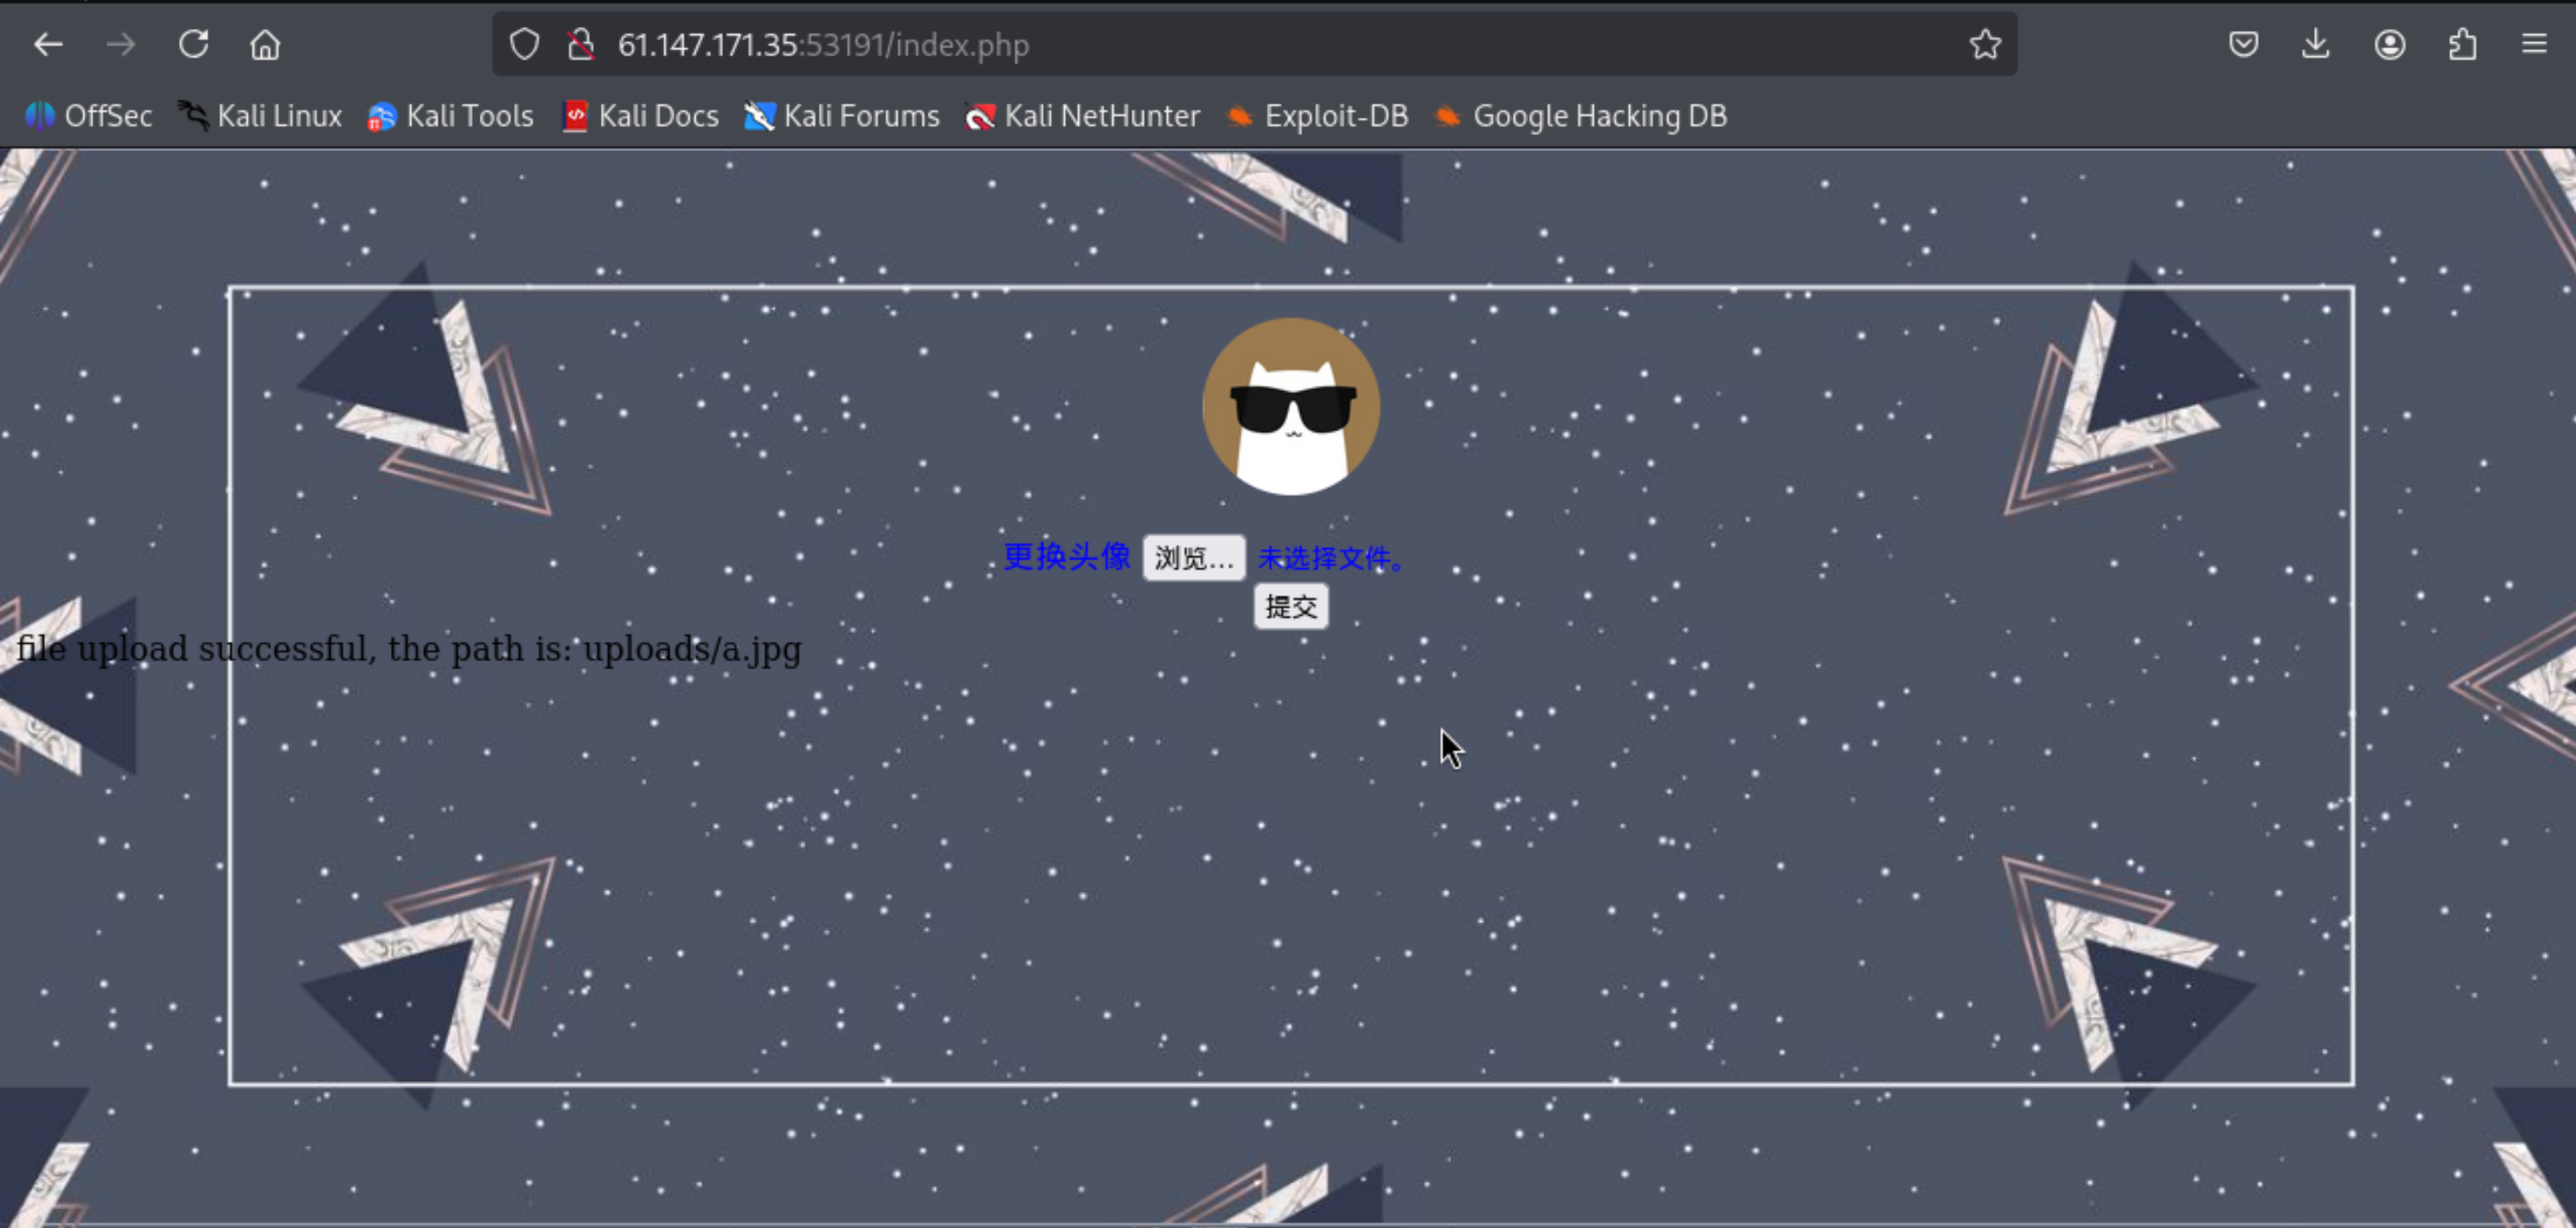Screen dimensions: 2576x1228
Task: Click the 未选择文件。 status text
Action: click(1332, 558)
